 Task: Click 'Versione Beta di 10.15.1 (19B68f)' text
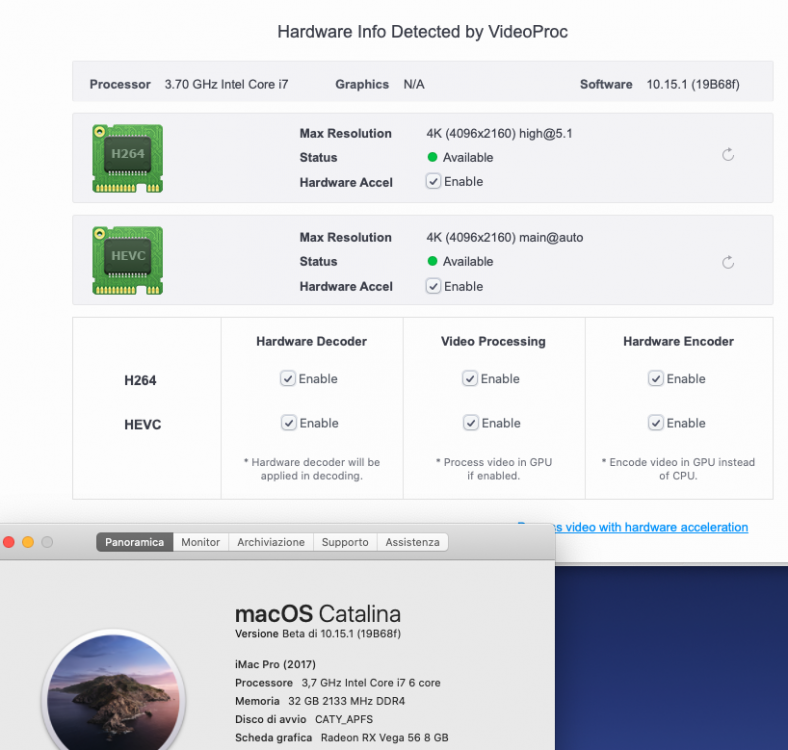[318, 633]
